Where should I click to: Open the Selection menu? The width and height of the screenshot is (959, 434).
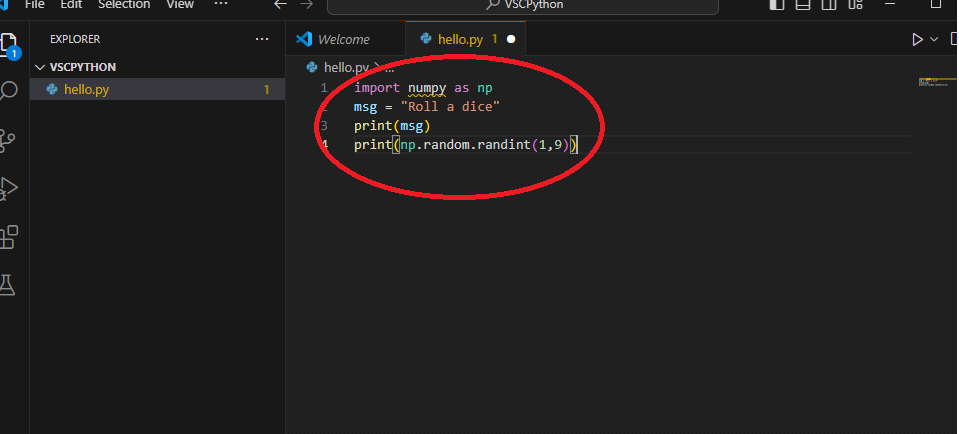[x=123, y=5]
